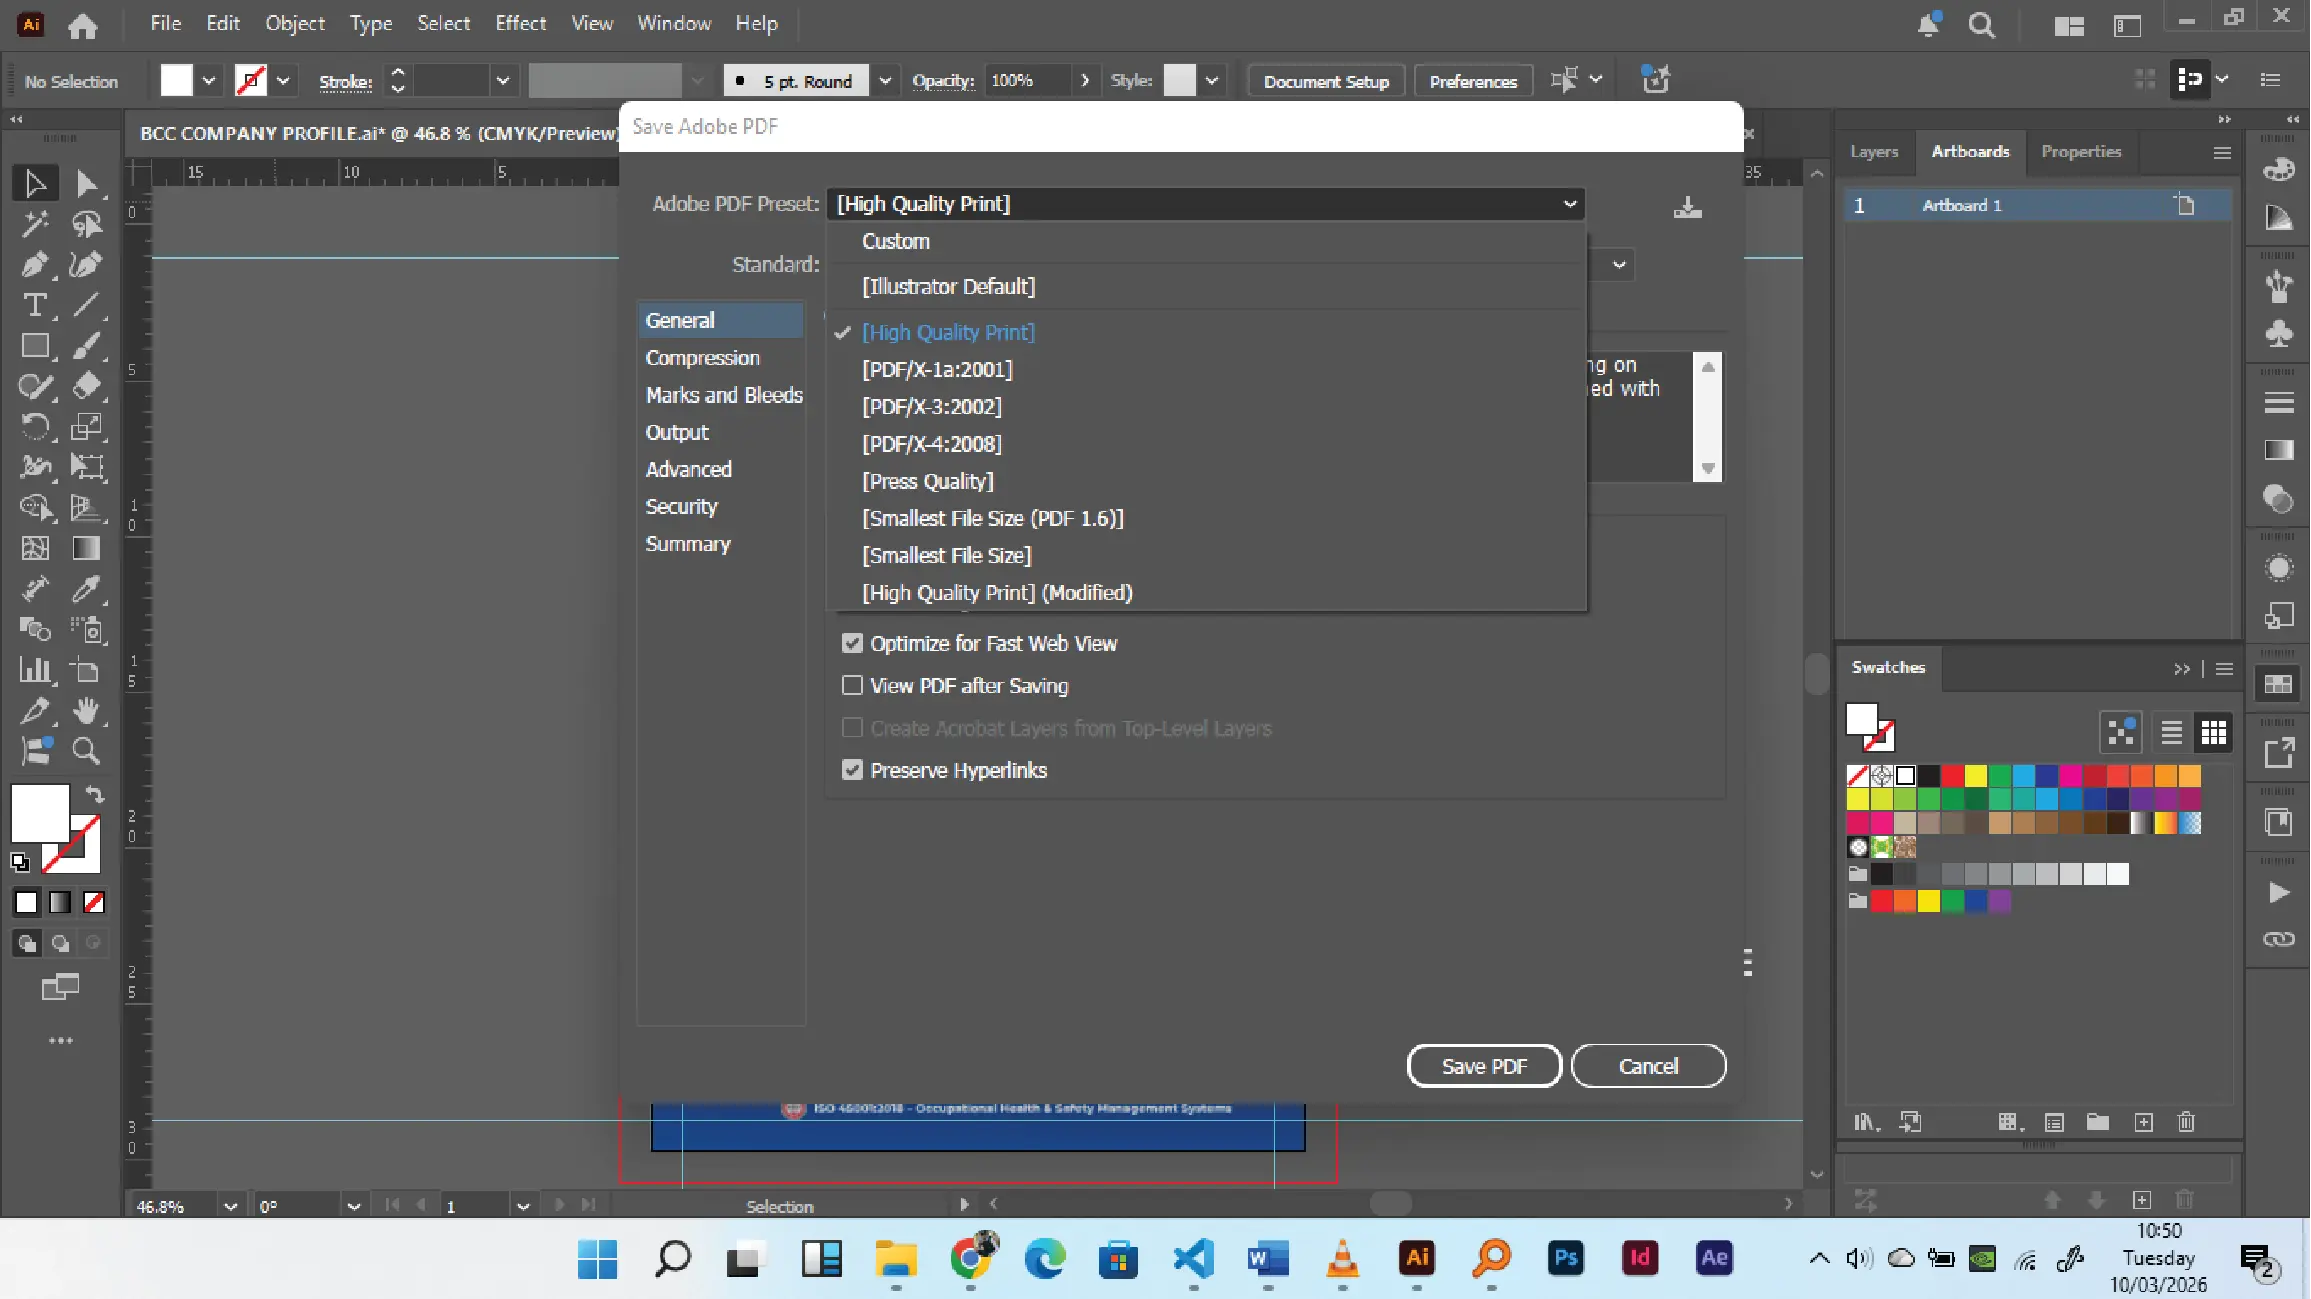Viewport: 2311px width, 1299px height.
Task: Open Photoshop from the taskbar
Action: tap(1565, 1258)
